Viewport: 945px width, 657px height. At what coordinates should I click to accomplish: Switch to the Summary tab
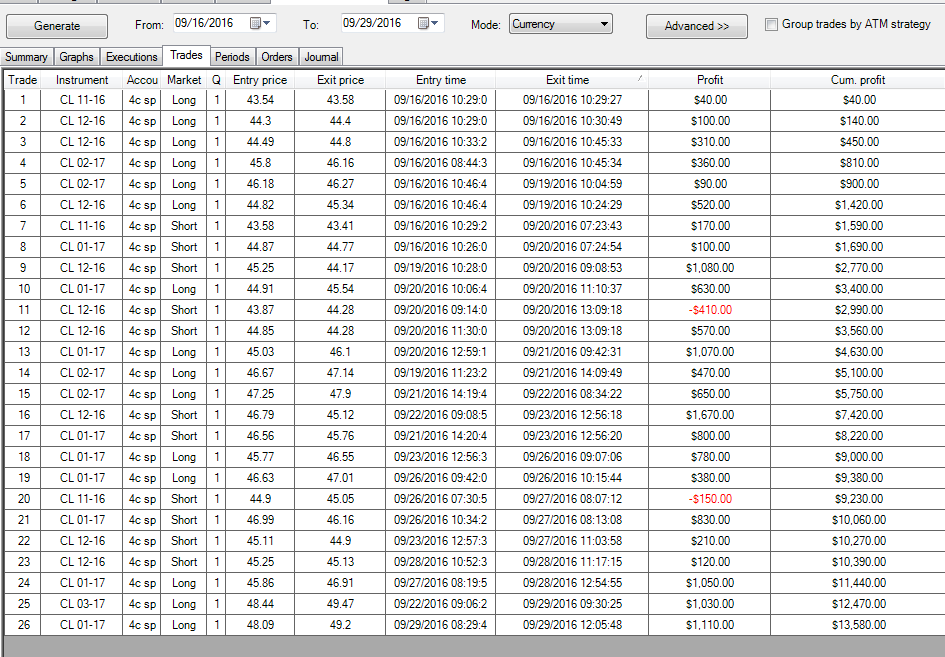click(26, 57)
